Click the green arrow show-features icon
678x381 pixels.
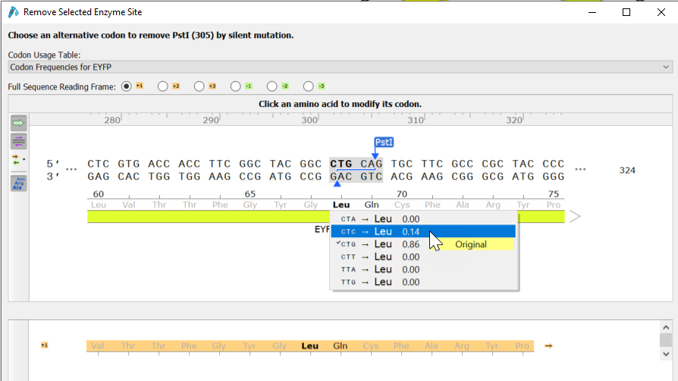(x=19, y=123)
